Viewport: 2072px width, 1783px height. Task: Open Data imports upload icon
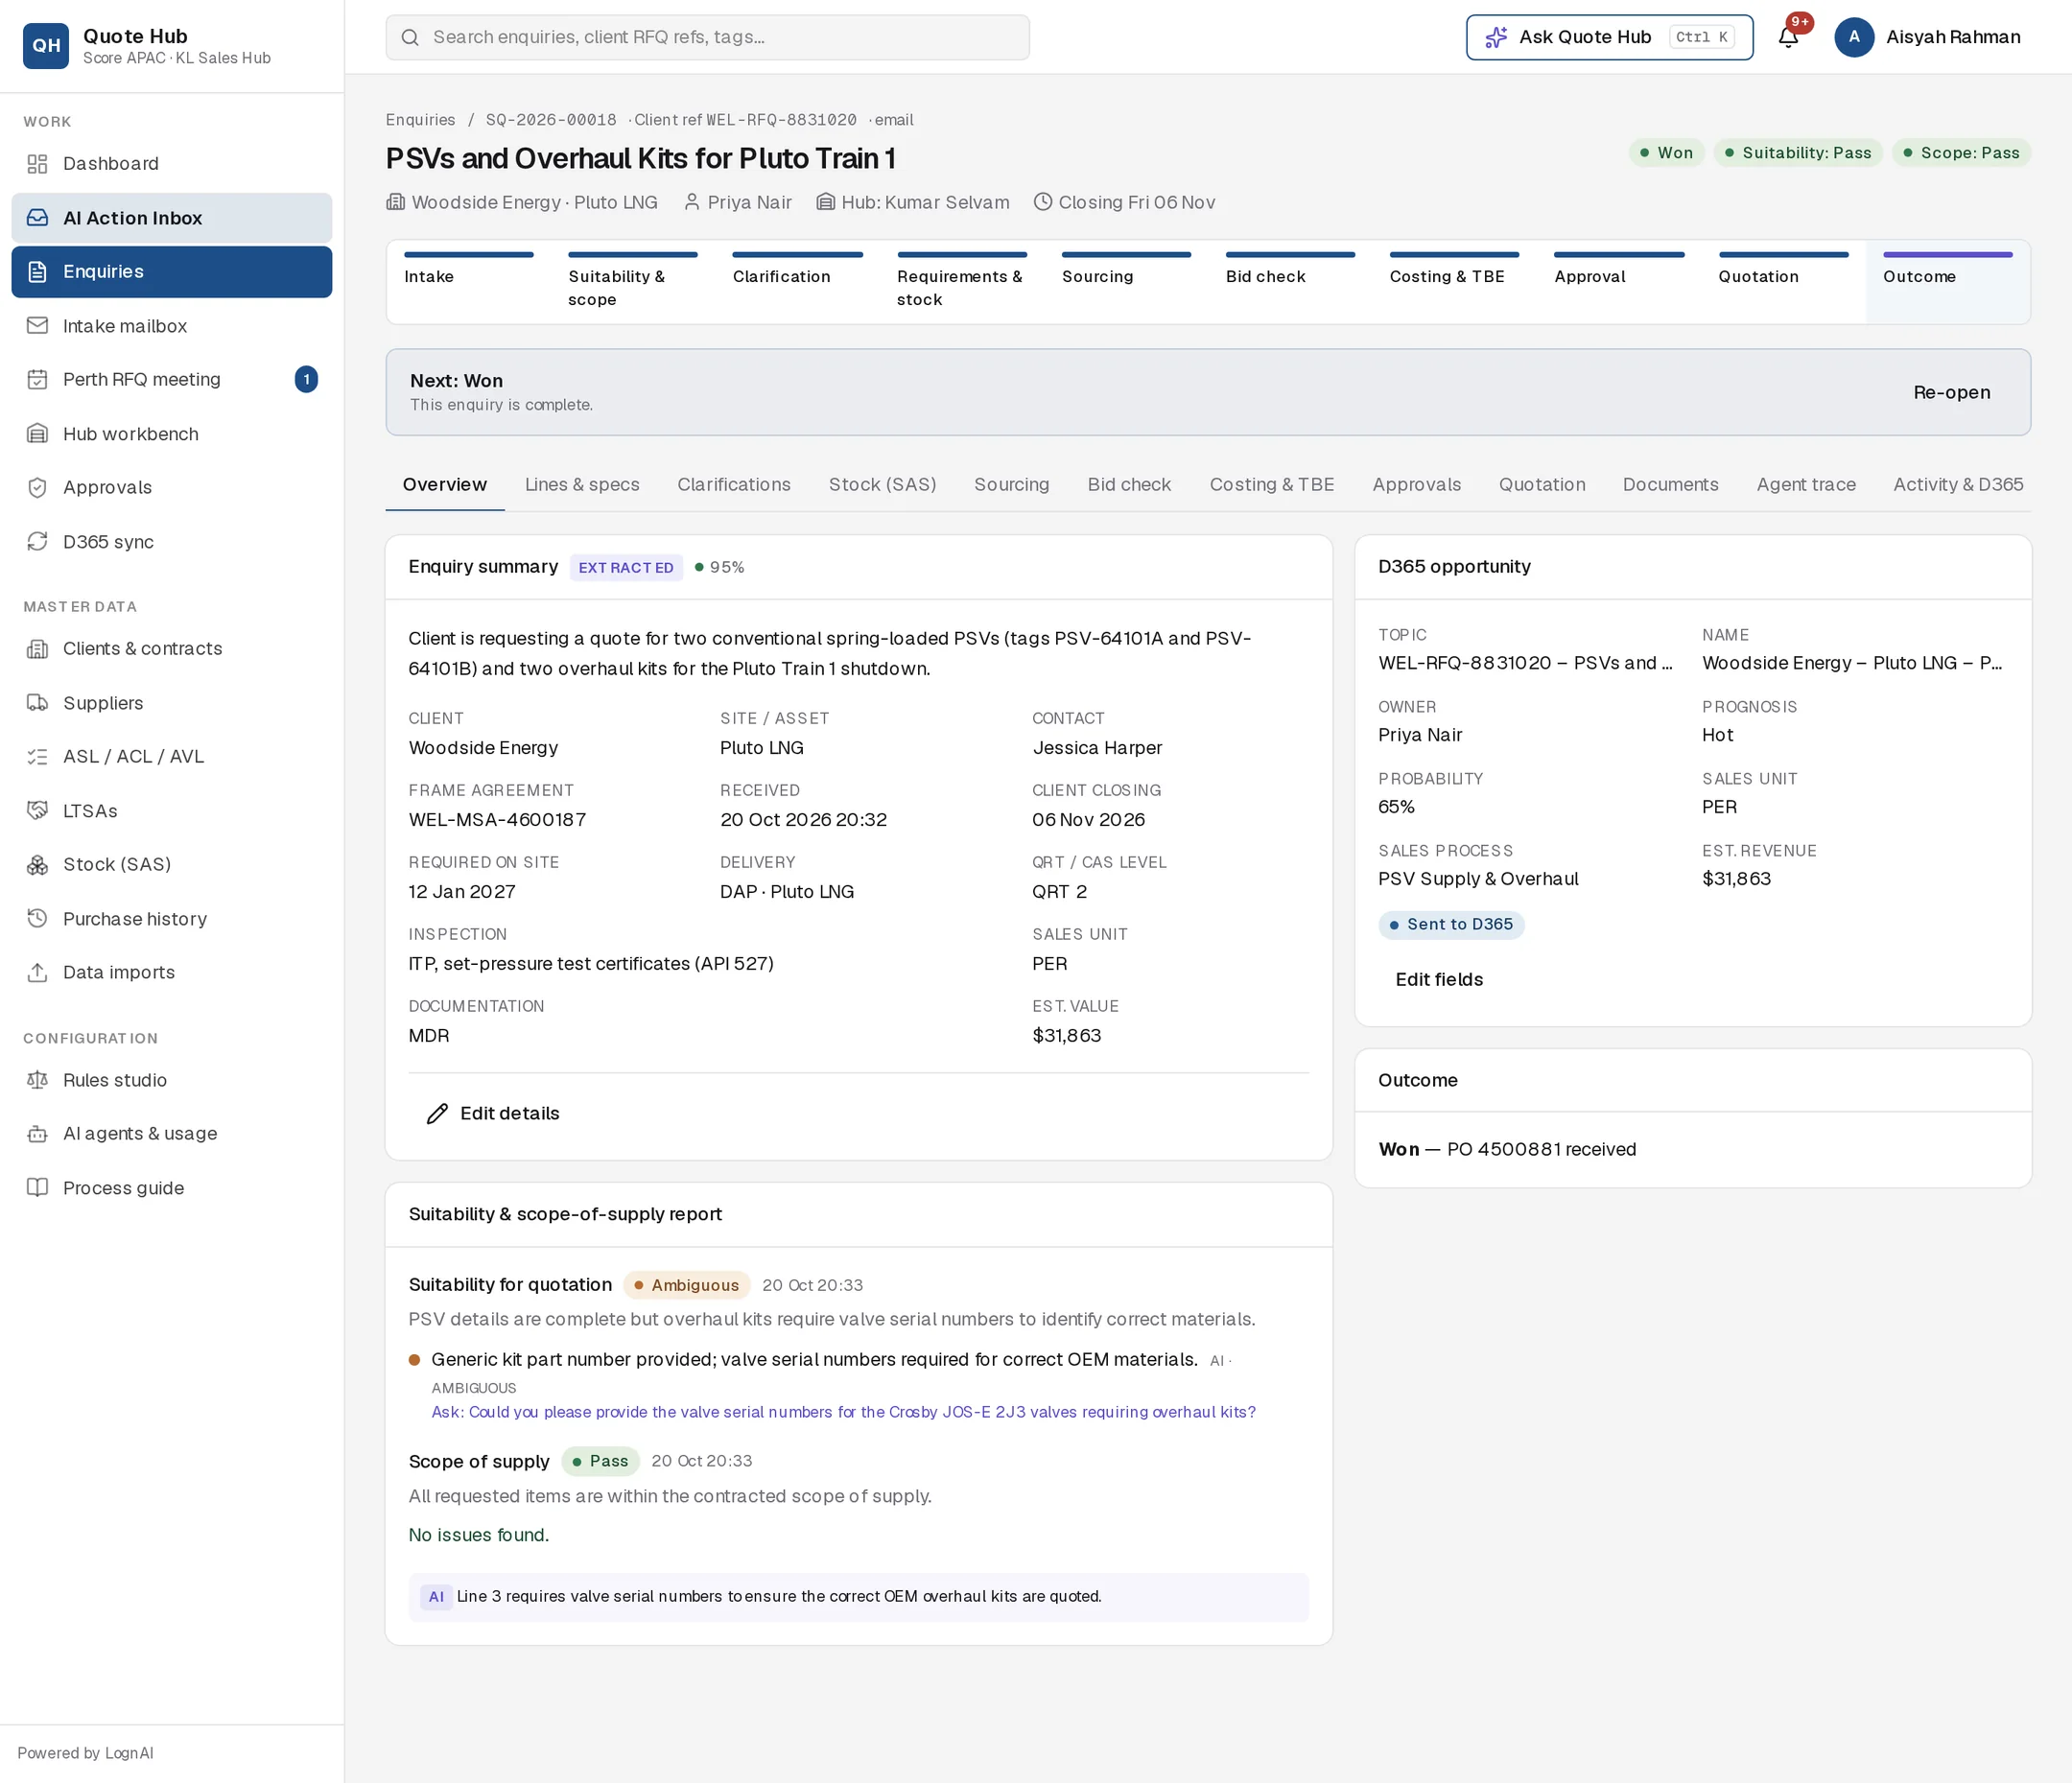click(x=37, y=972)
